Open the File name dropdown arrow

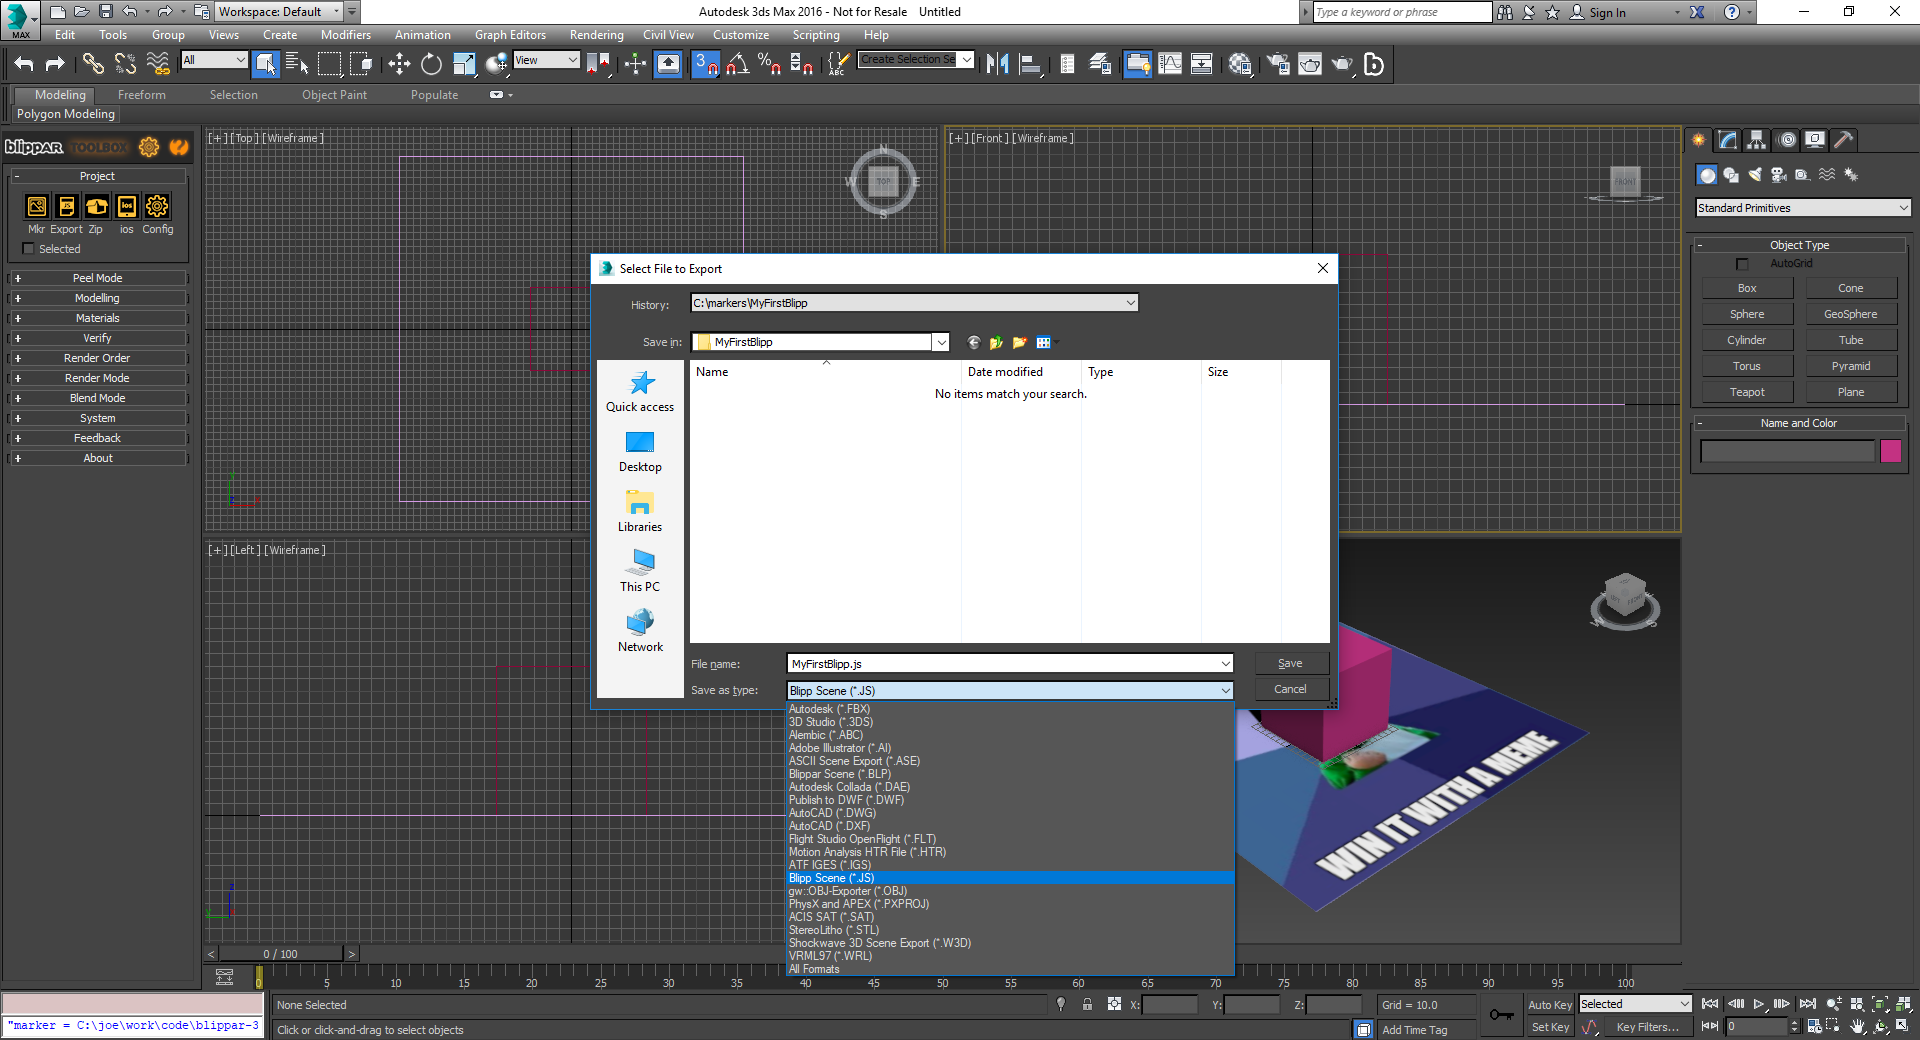point(1225,664)
